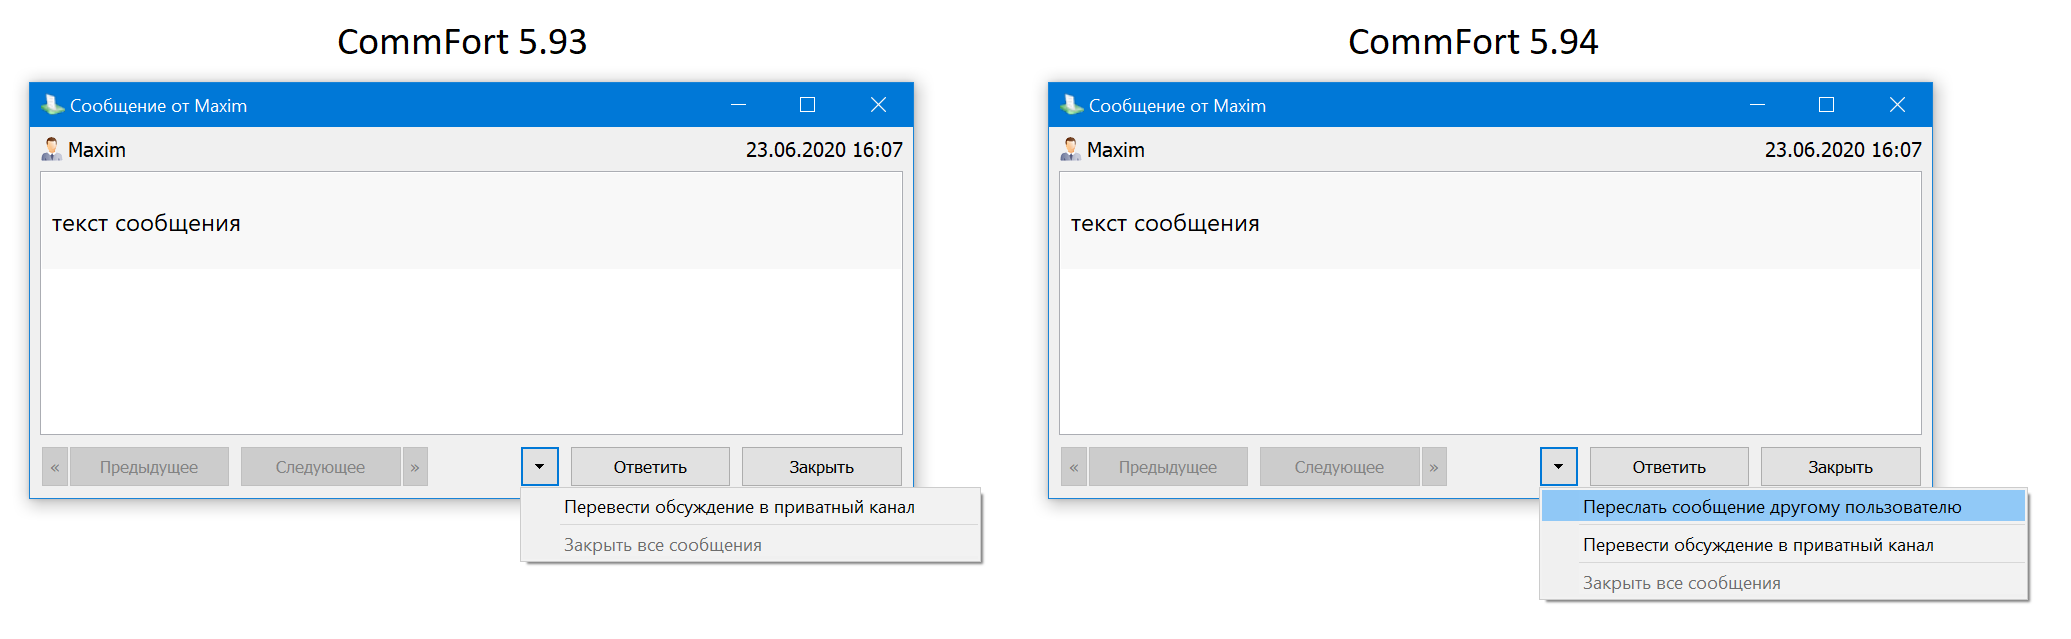Click first-message « button in 5.93 window
Screen dimensions: 2071x639
(x=55, y=466)
